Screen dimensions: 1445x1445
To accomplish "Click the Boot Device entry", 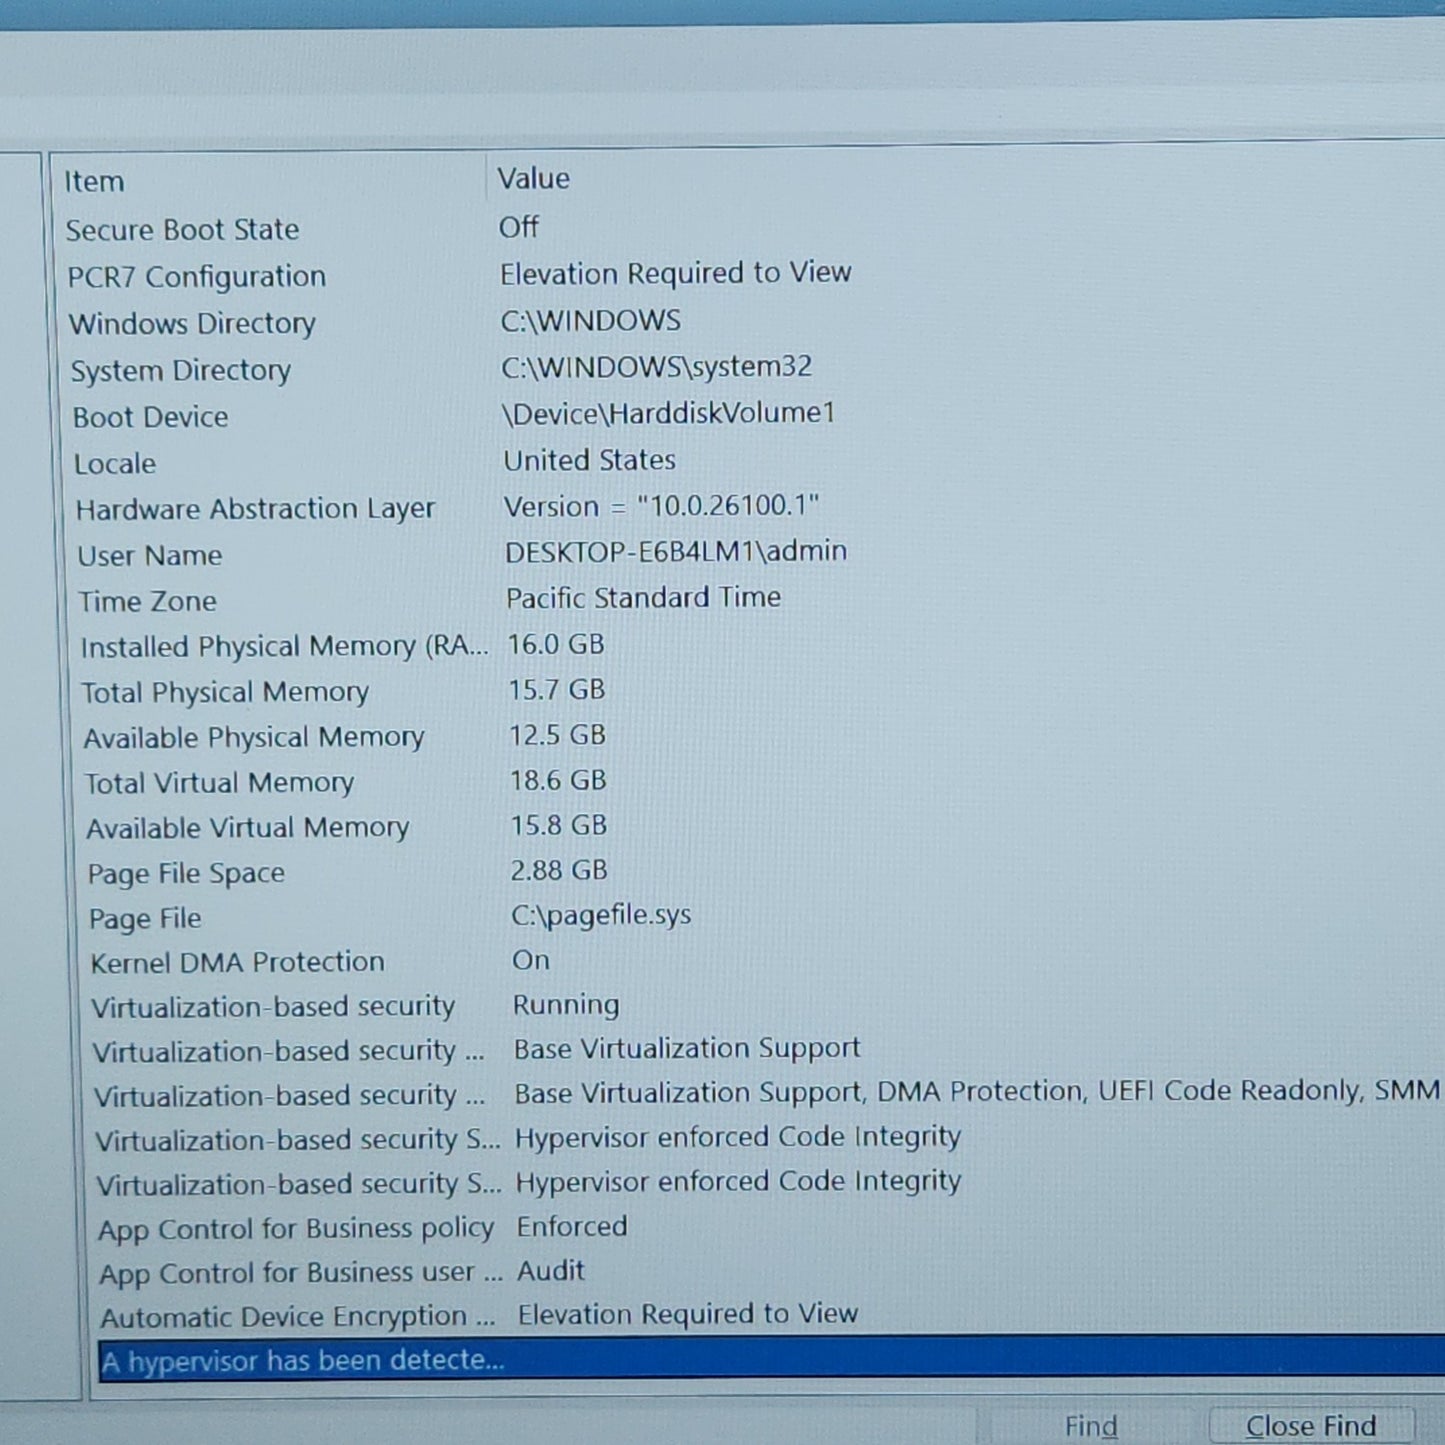I will (x=151, y=417).
